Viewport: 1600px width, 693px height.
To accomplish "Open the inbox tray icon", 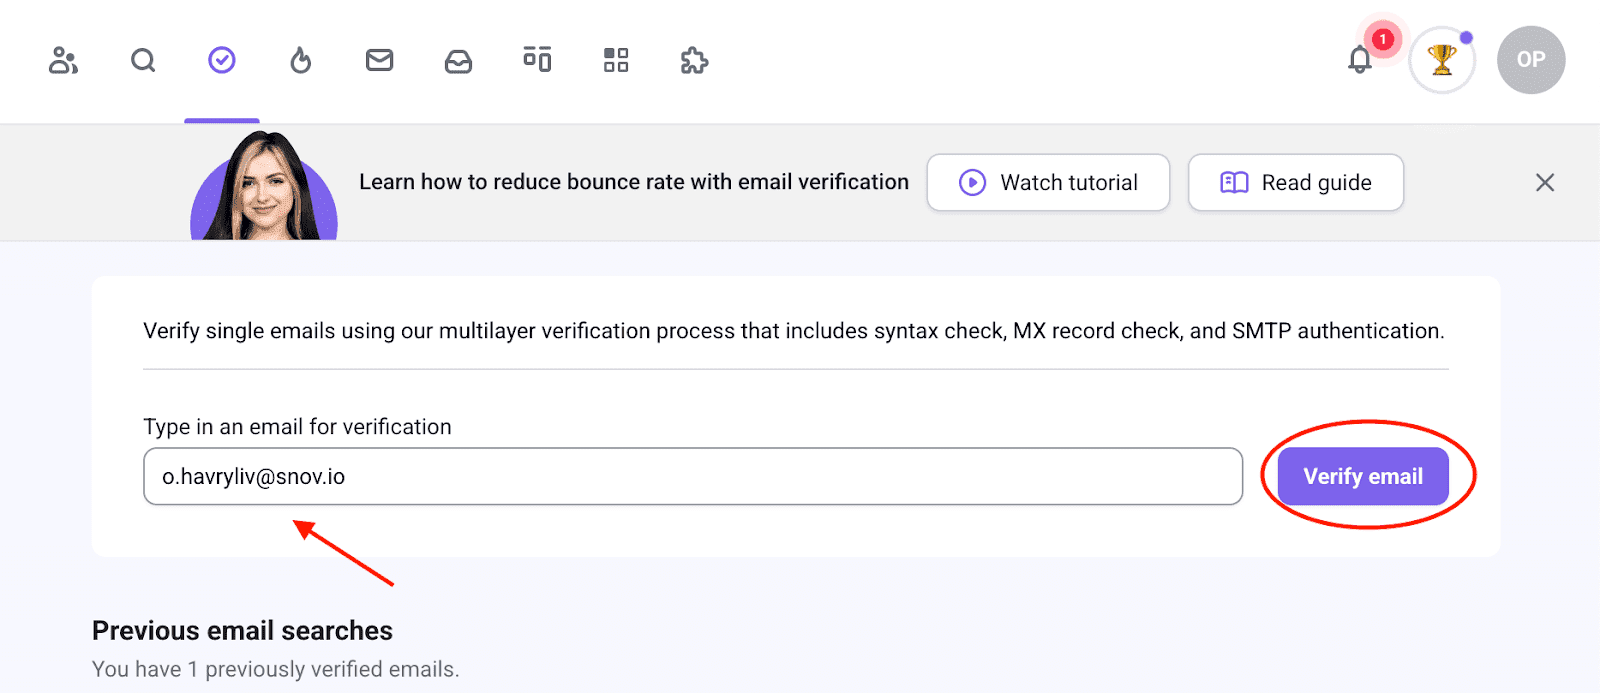I will coord(458,61).
